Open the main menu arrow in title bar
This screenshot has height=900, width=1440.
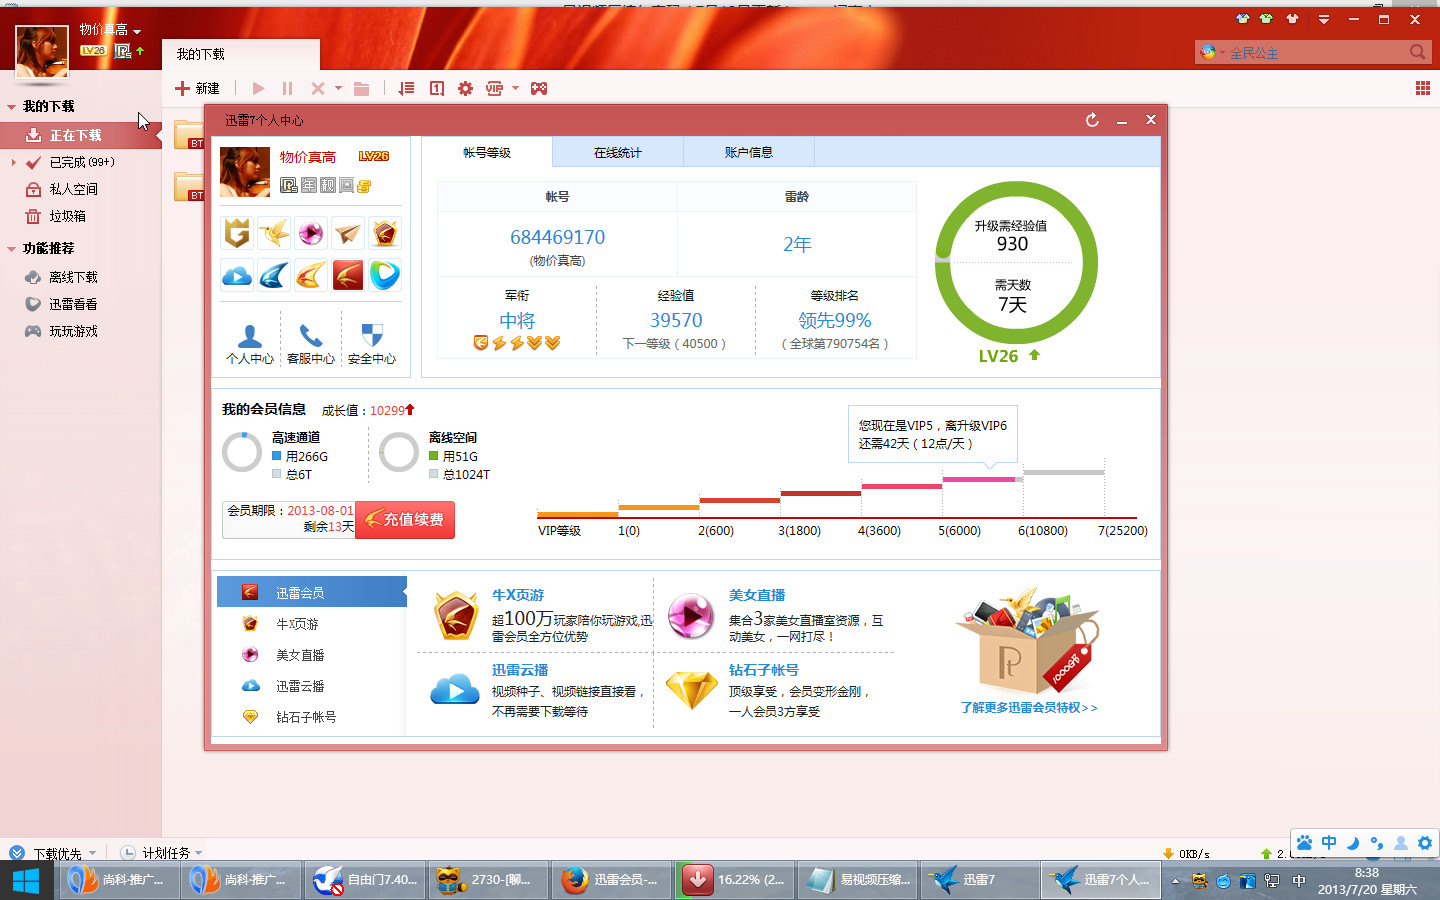(x=1323, y=19)
